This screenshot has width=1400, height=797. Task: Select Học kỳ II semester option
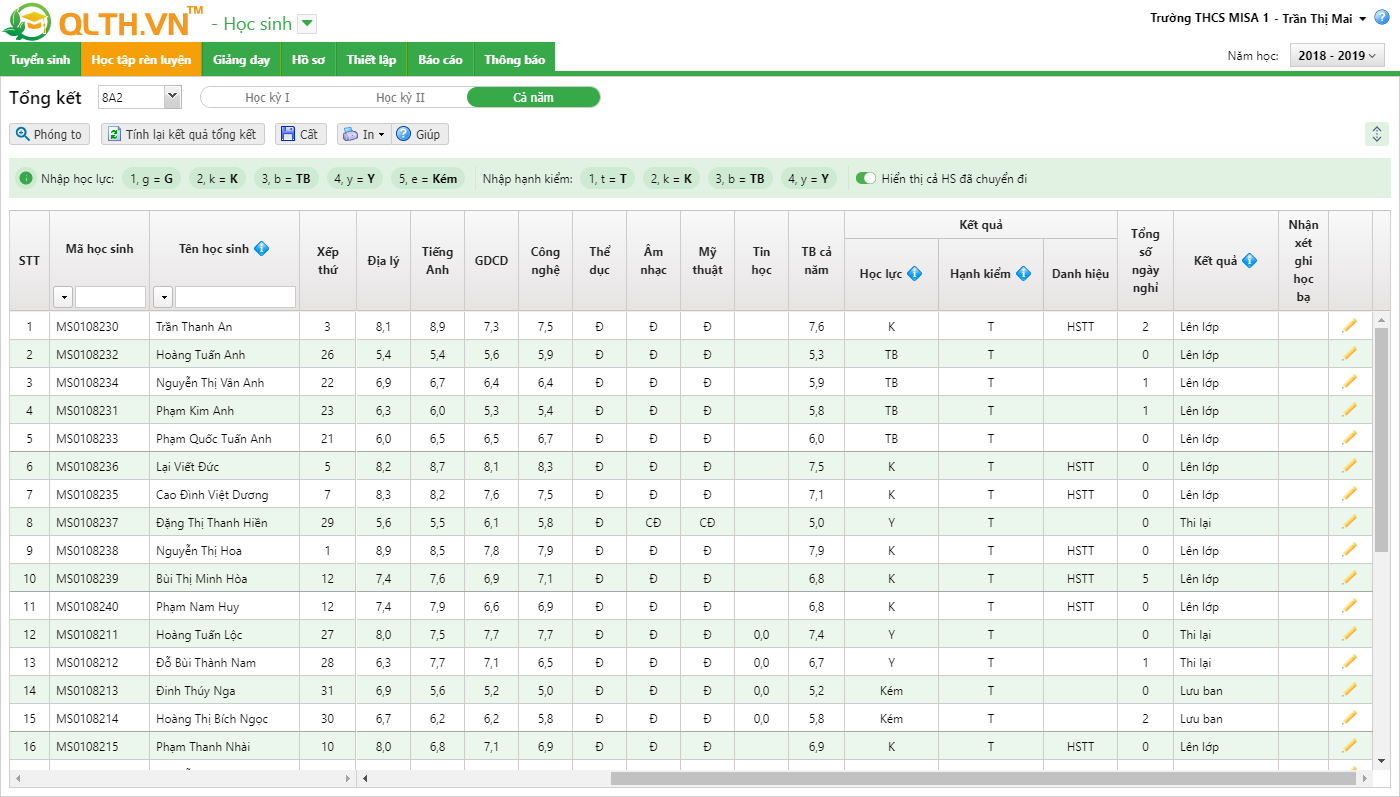pyautogui.click(x=400, y=97)
